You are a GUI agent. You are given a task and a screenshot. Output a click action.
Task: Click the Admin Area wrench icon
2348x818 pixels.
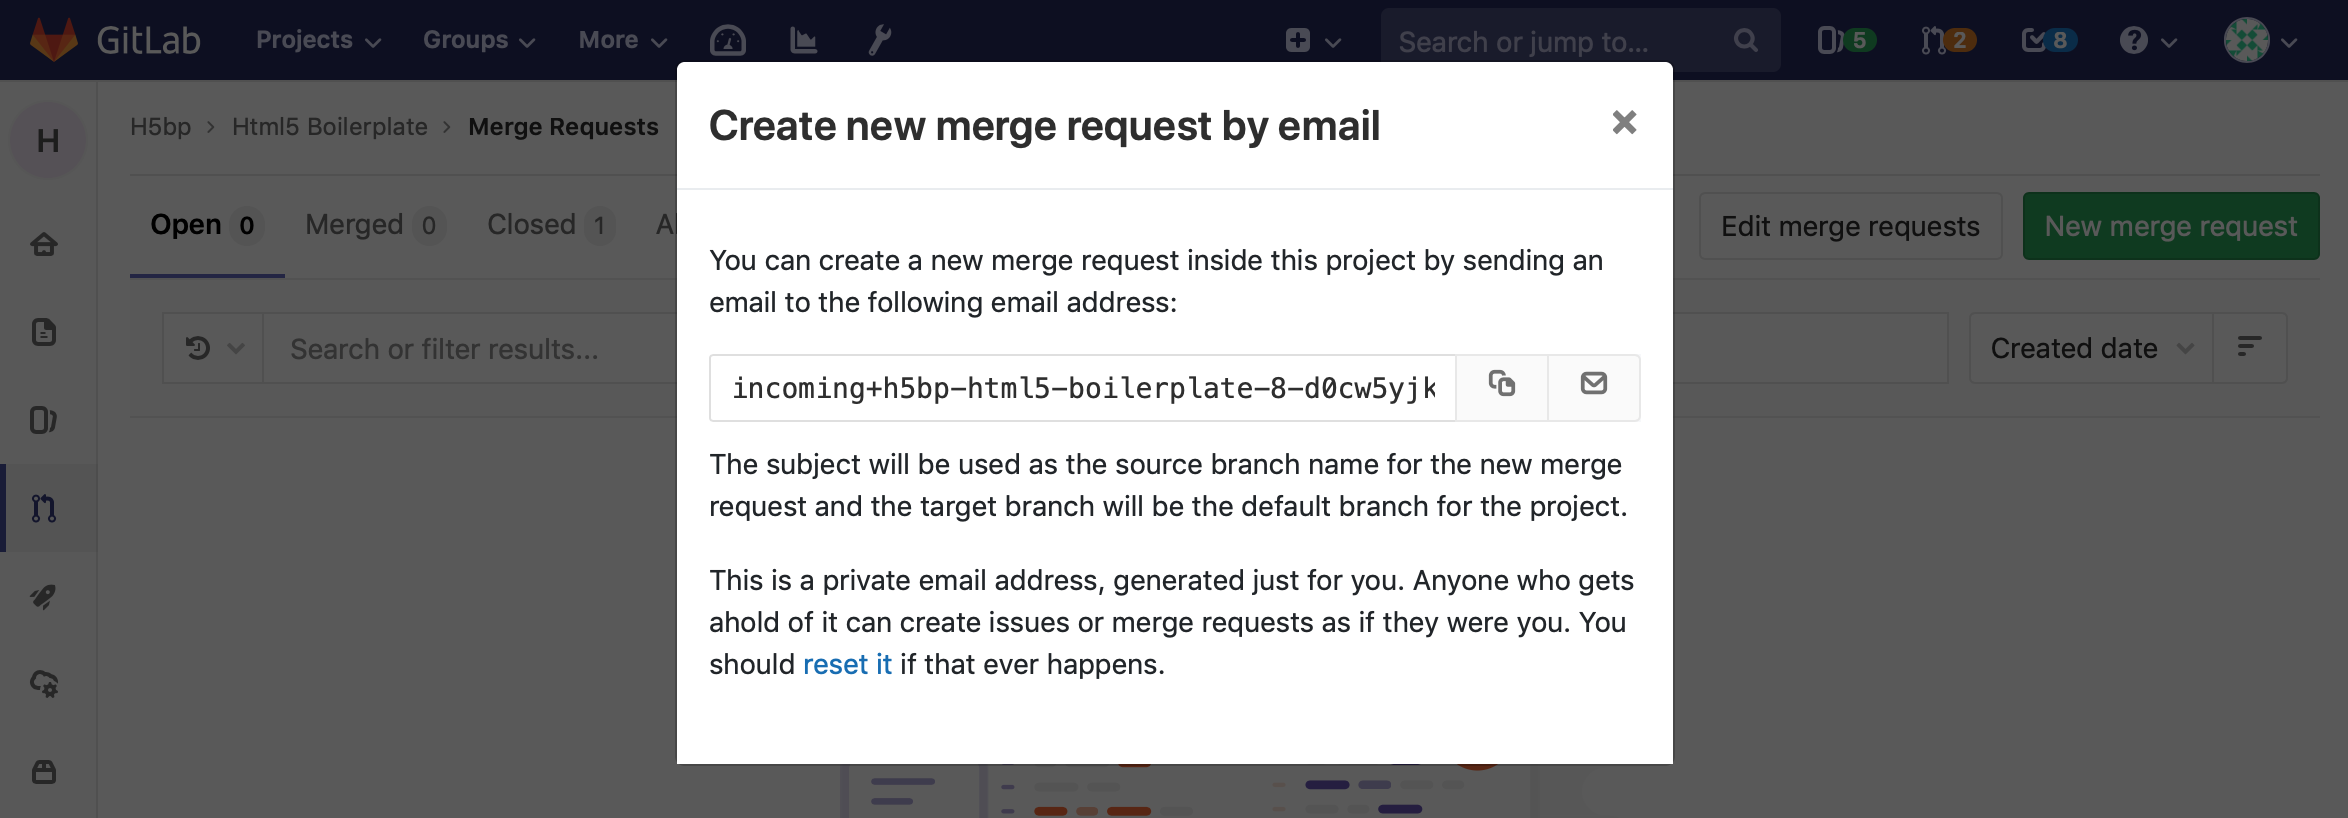pyautogui.click(x=879, y=40)
